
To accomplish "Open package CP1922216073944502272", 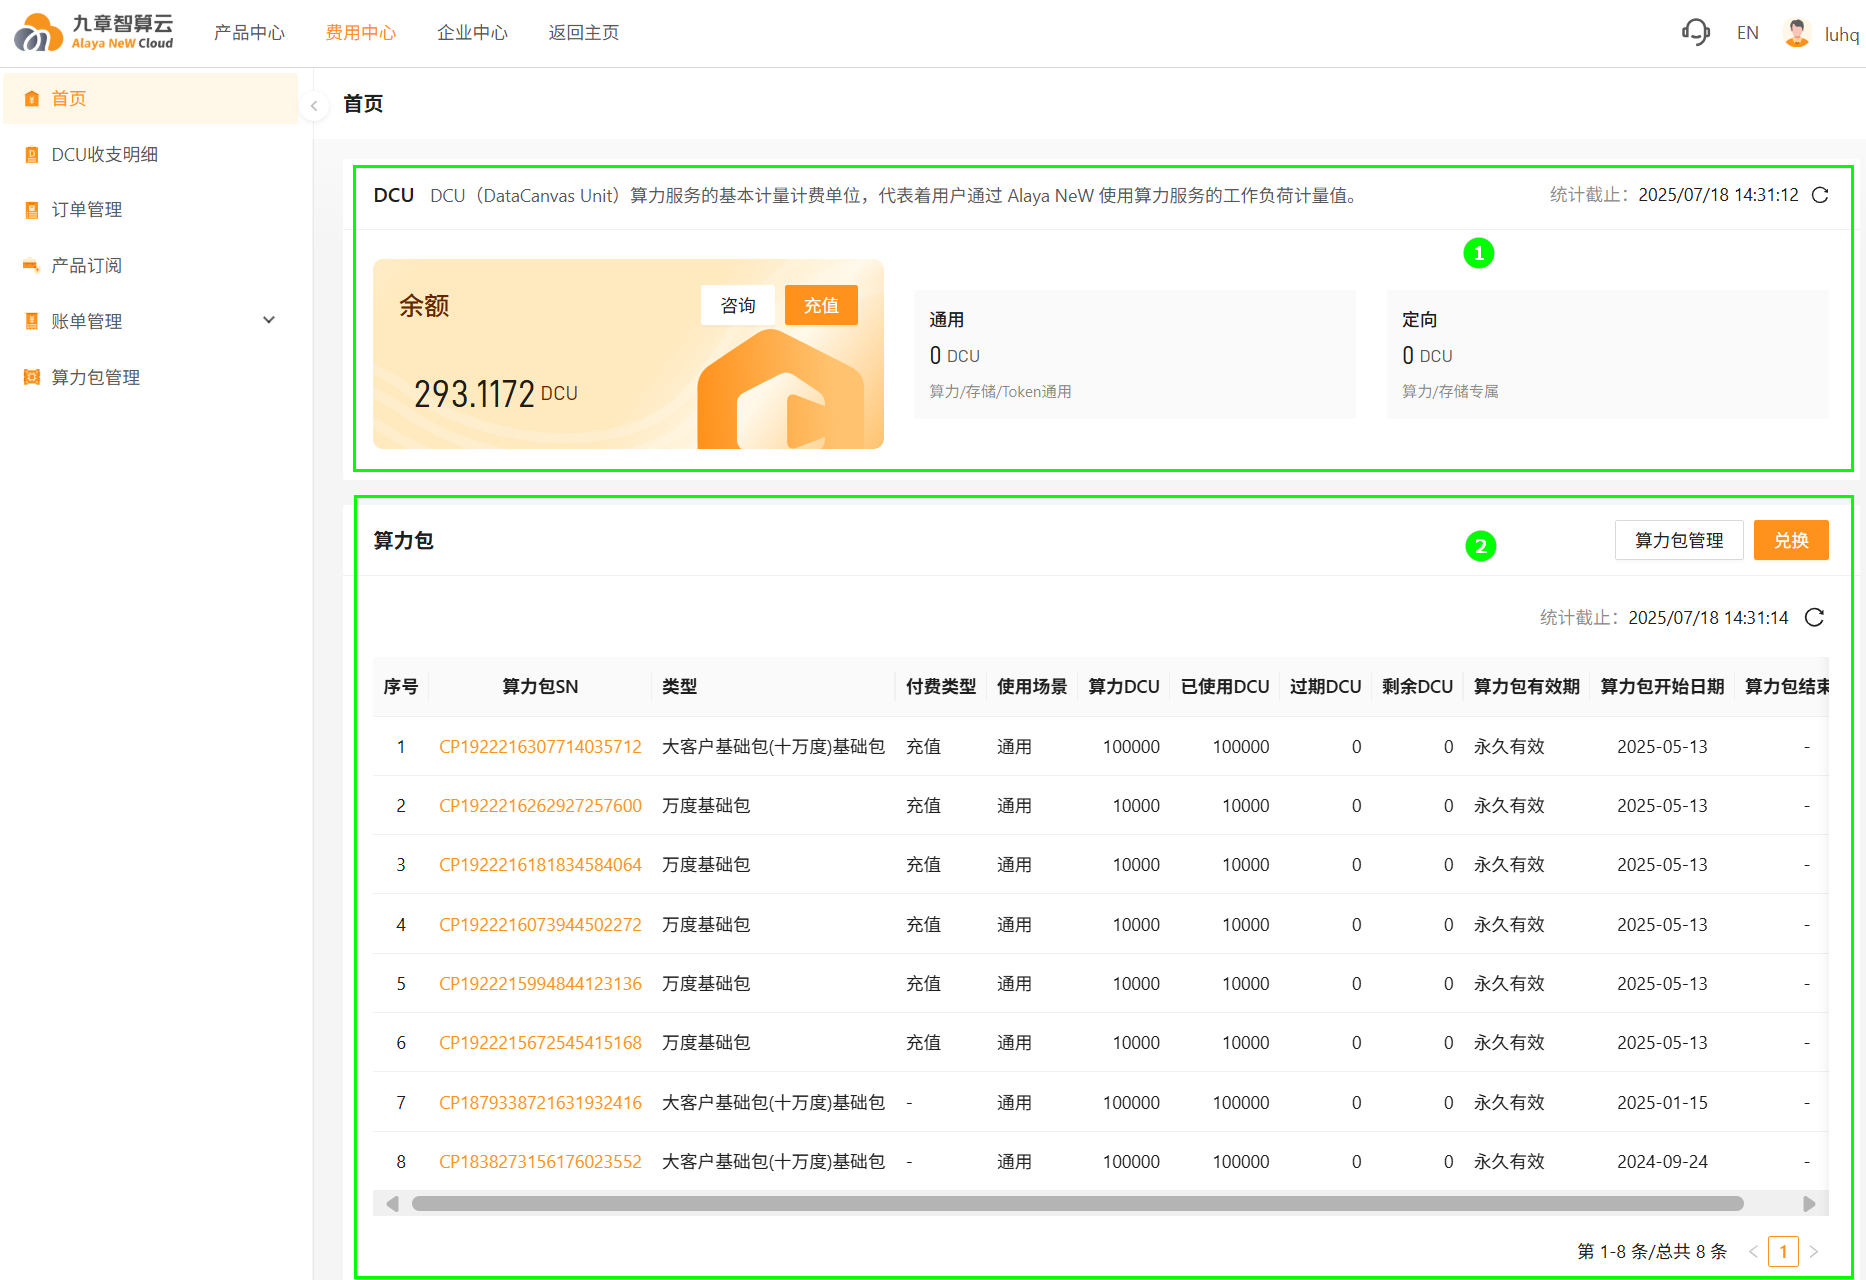I will pos(540,925).
